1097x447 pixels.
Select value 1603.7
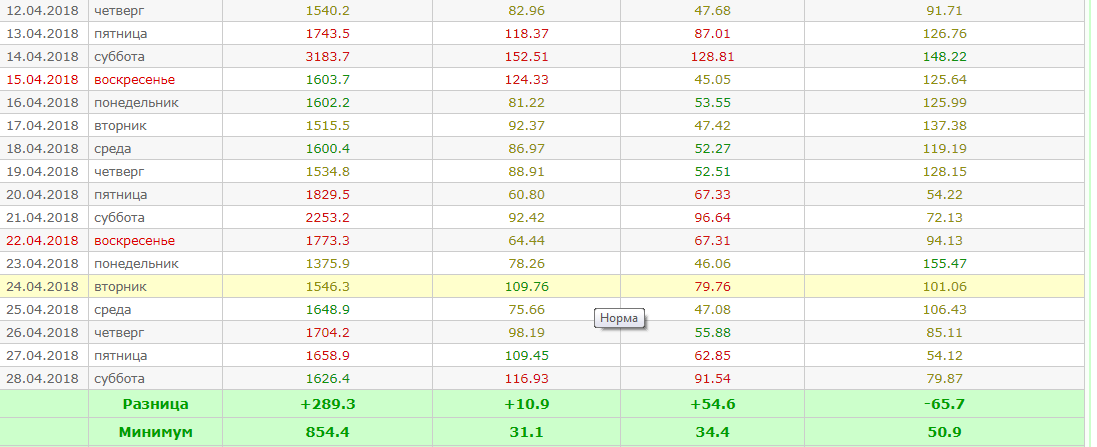(x=328, y=80)
